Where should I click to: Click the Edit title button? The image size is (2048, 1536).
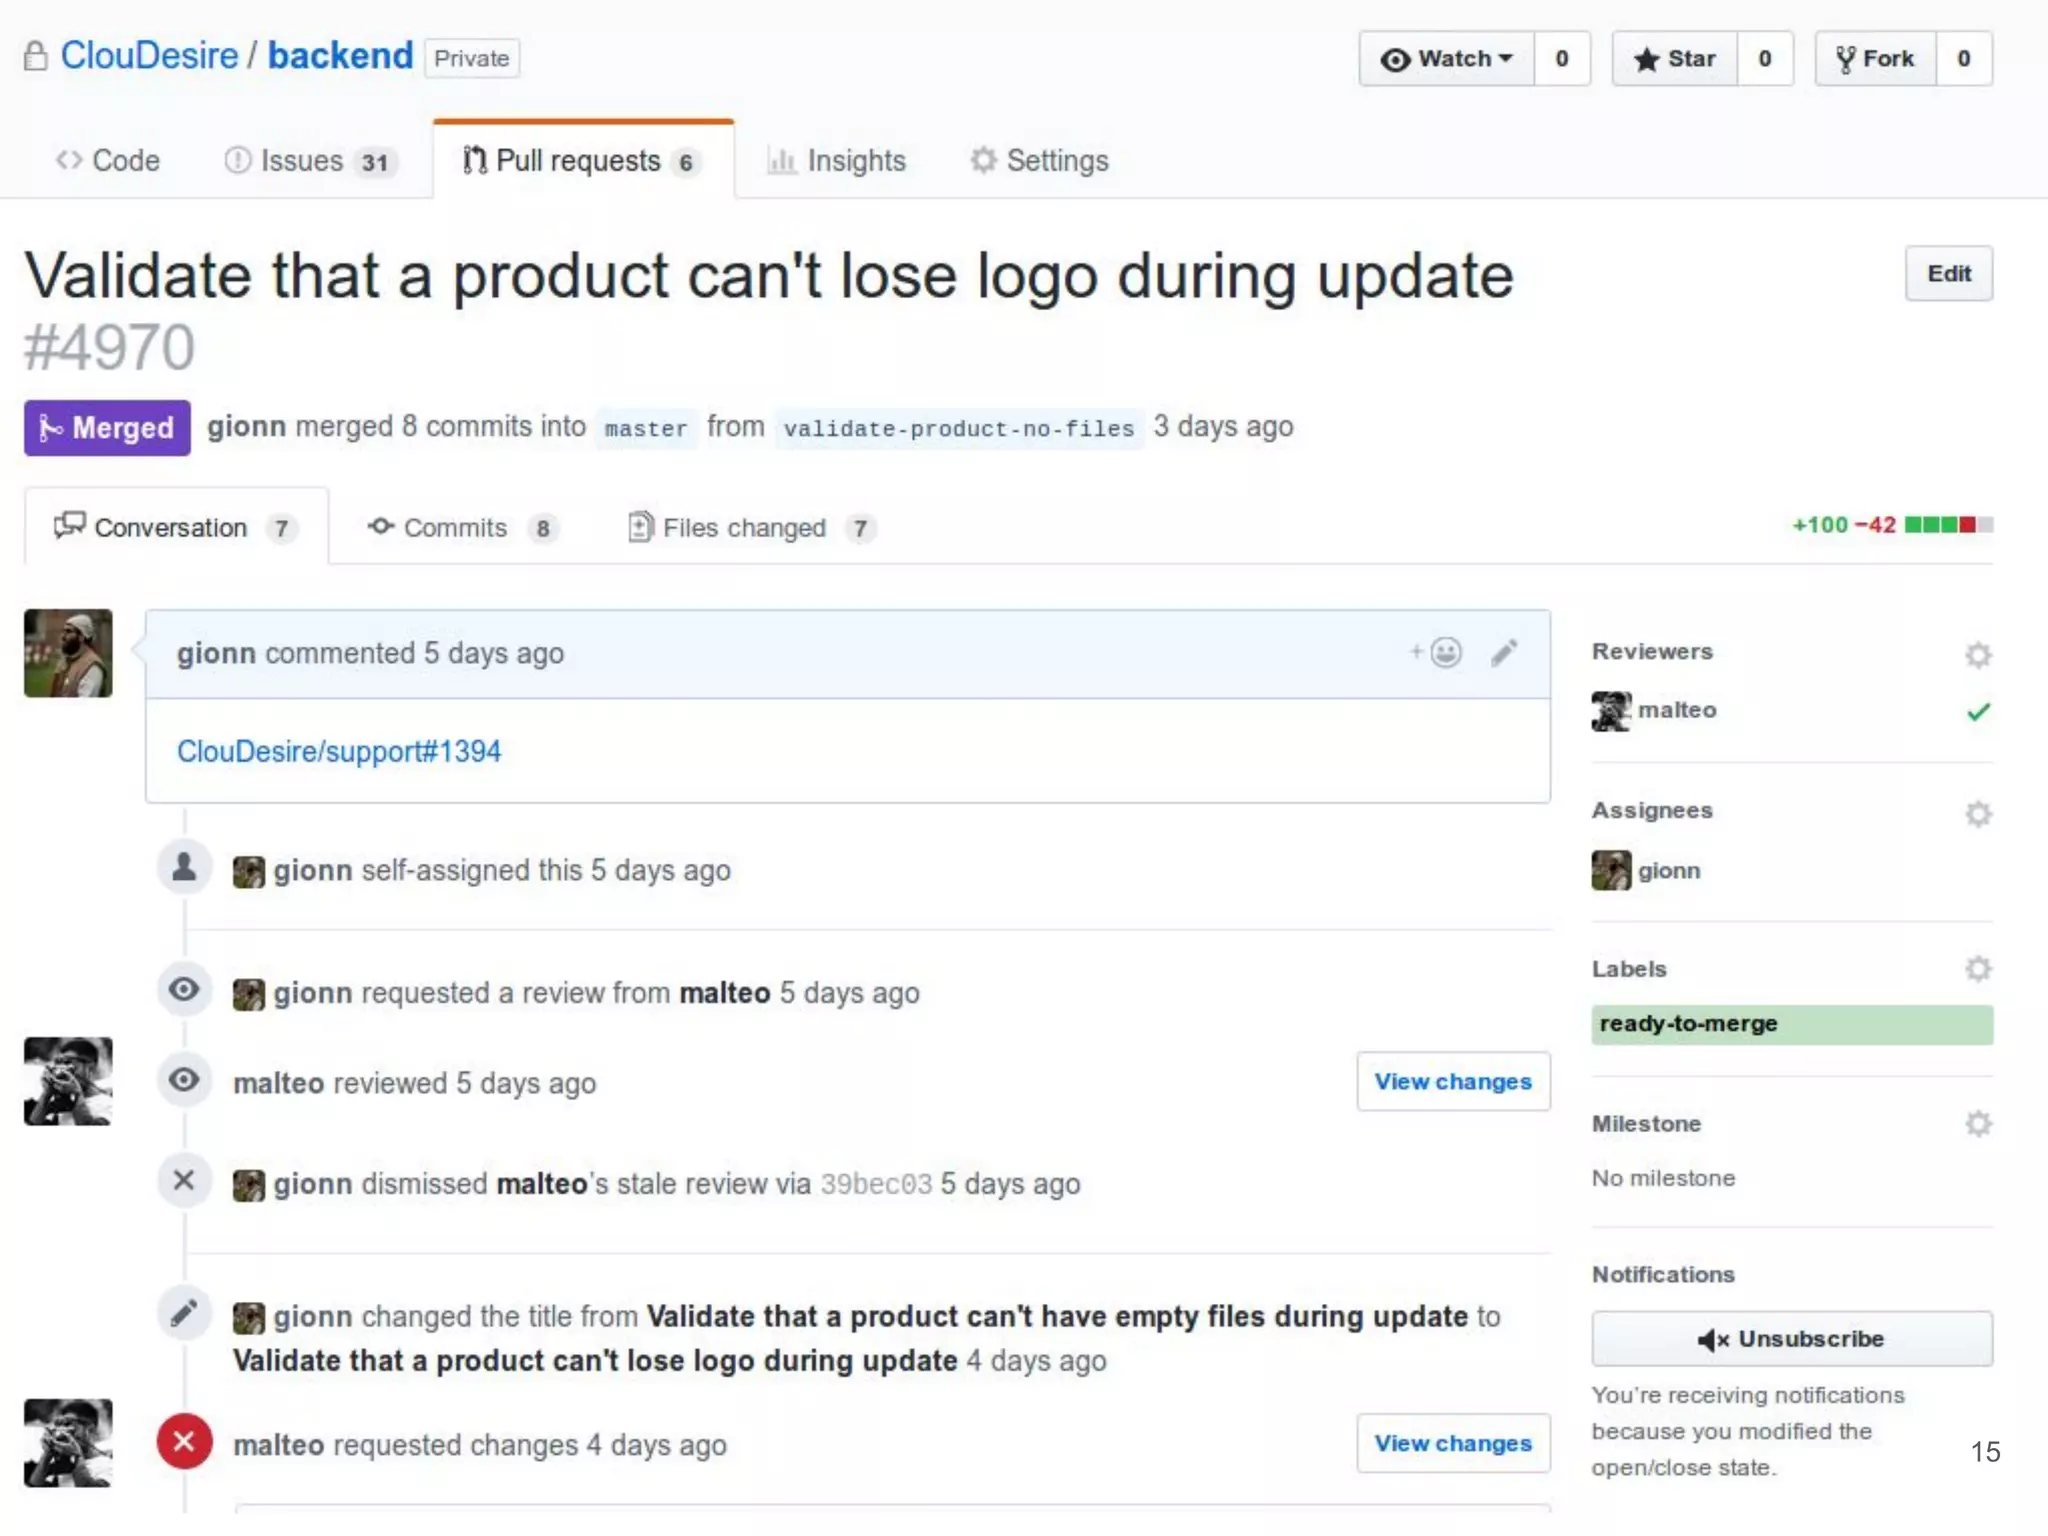(x=1948, y=274)
